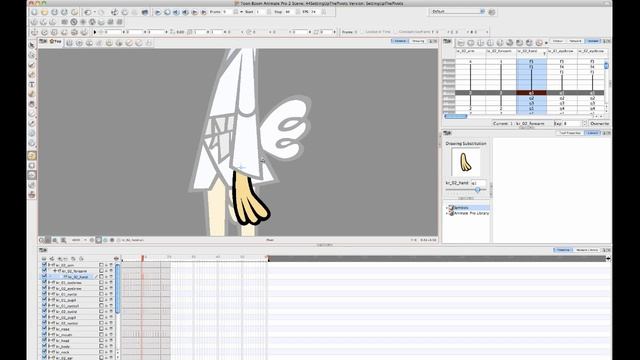Expand the kr_01_pupil layer
The image size is (640, 360).
click(49, 300)
